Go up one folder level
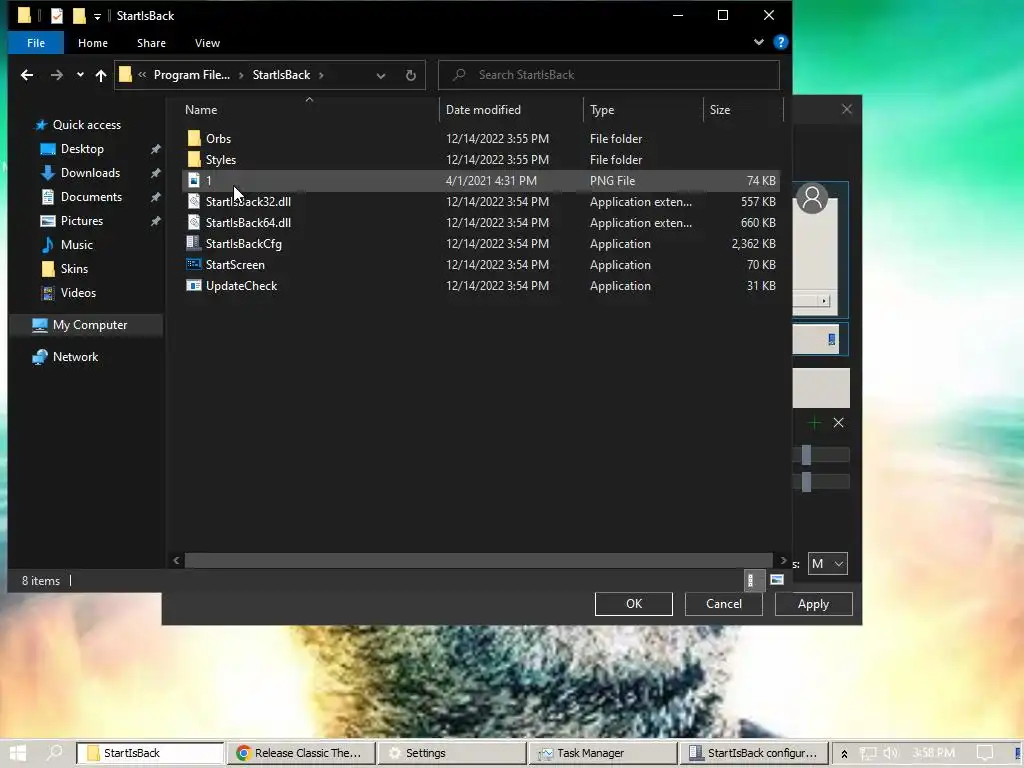This screenshot has height=768, width=1024. click(101, 75)
